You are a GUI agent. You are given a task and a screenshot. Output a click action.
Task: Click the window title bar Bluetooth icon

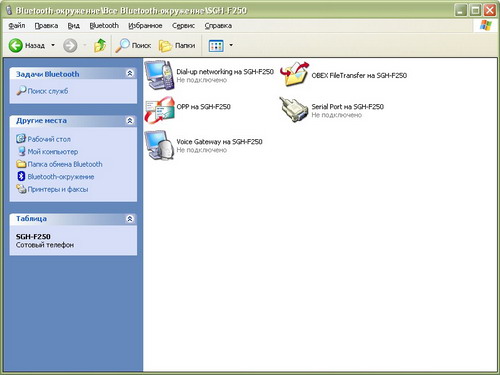tap(9, 10)
